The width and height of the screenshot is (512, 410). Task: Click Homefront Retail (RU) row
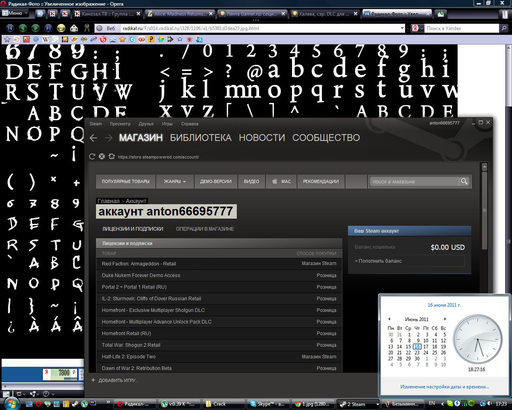point(219,333)
